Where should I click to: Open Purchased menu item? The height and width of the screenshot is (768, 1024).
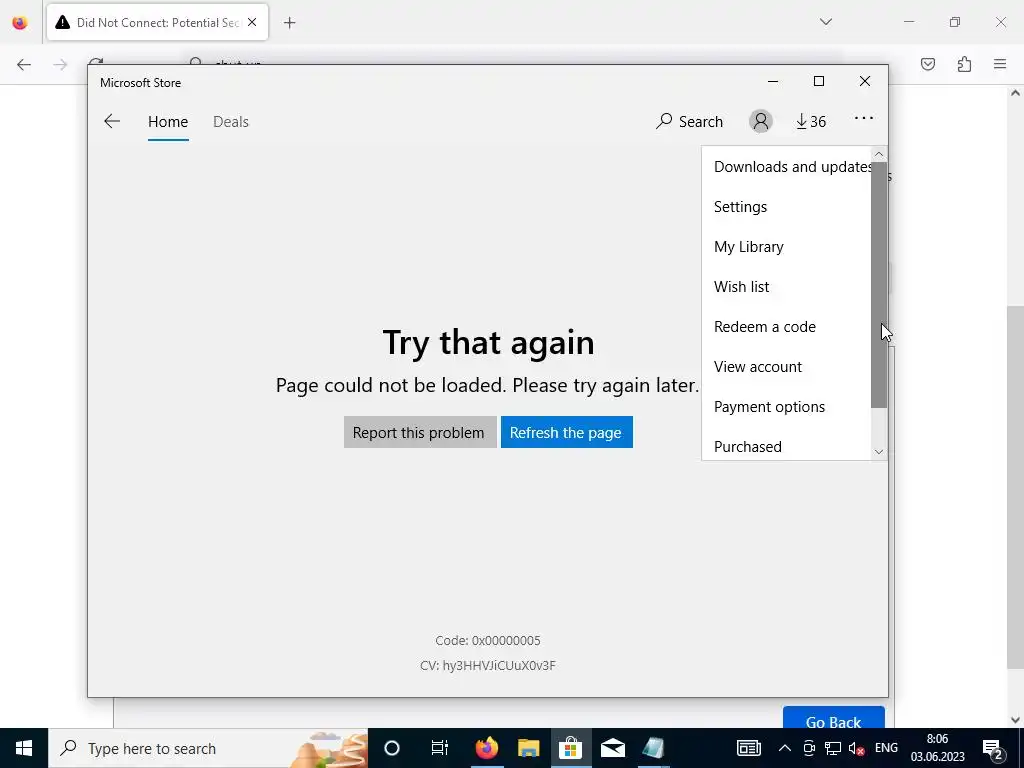click(786, 446)
